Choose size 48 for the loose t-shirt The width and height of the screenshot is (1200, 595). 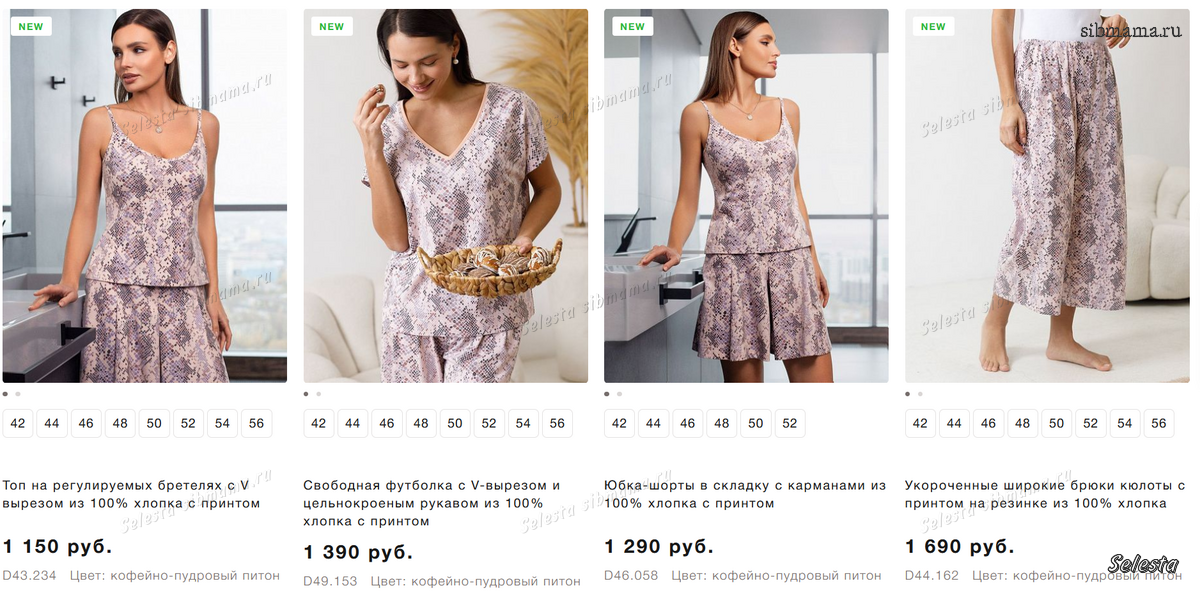point(421,423)
